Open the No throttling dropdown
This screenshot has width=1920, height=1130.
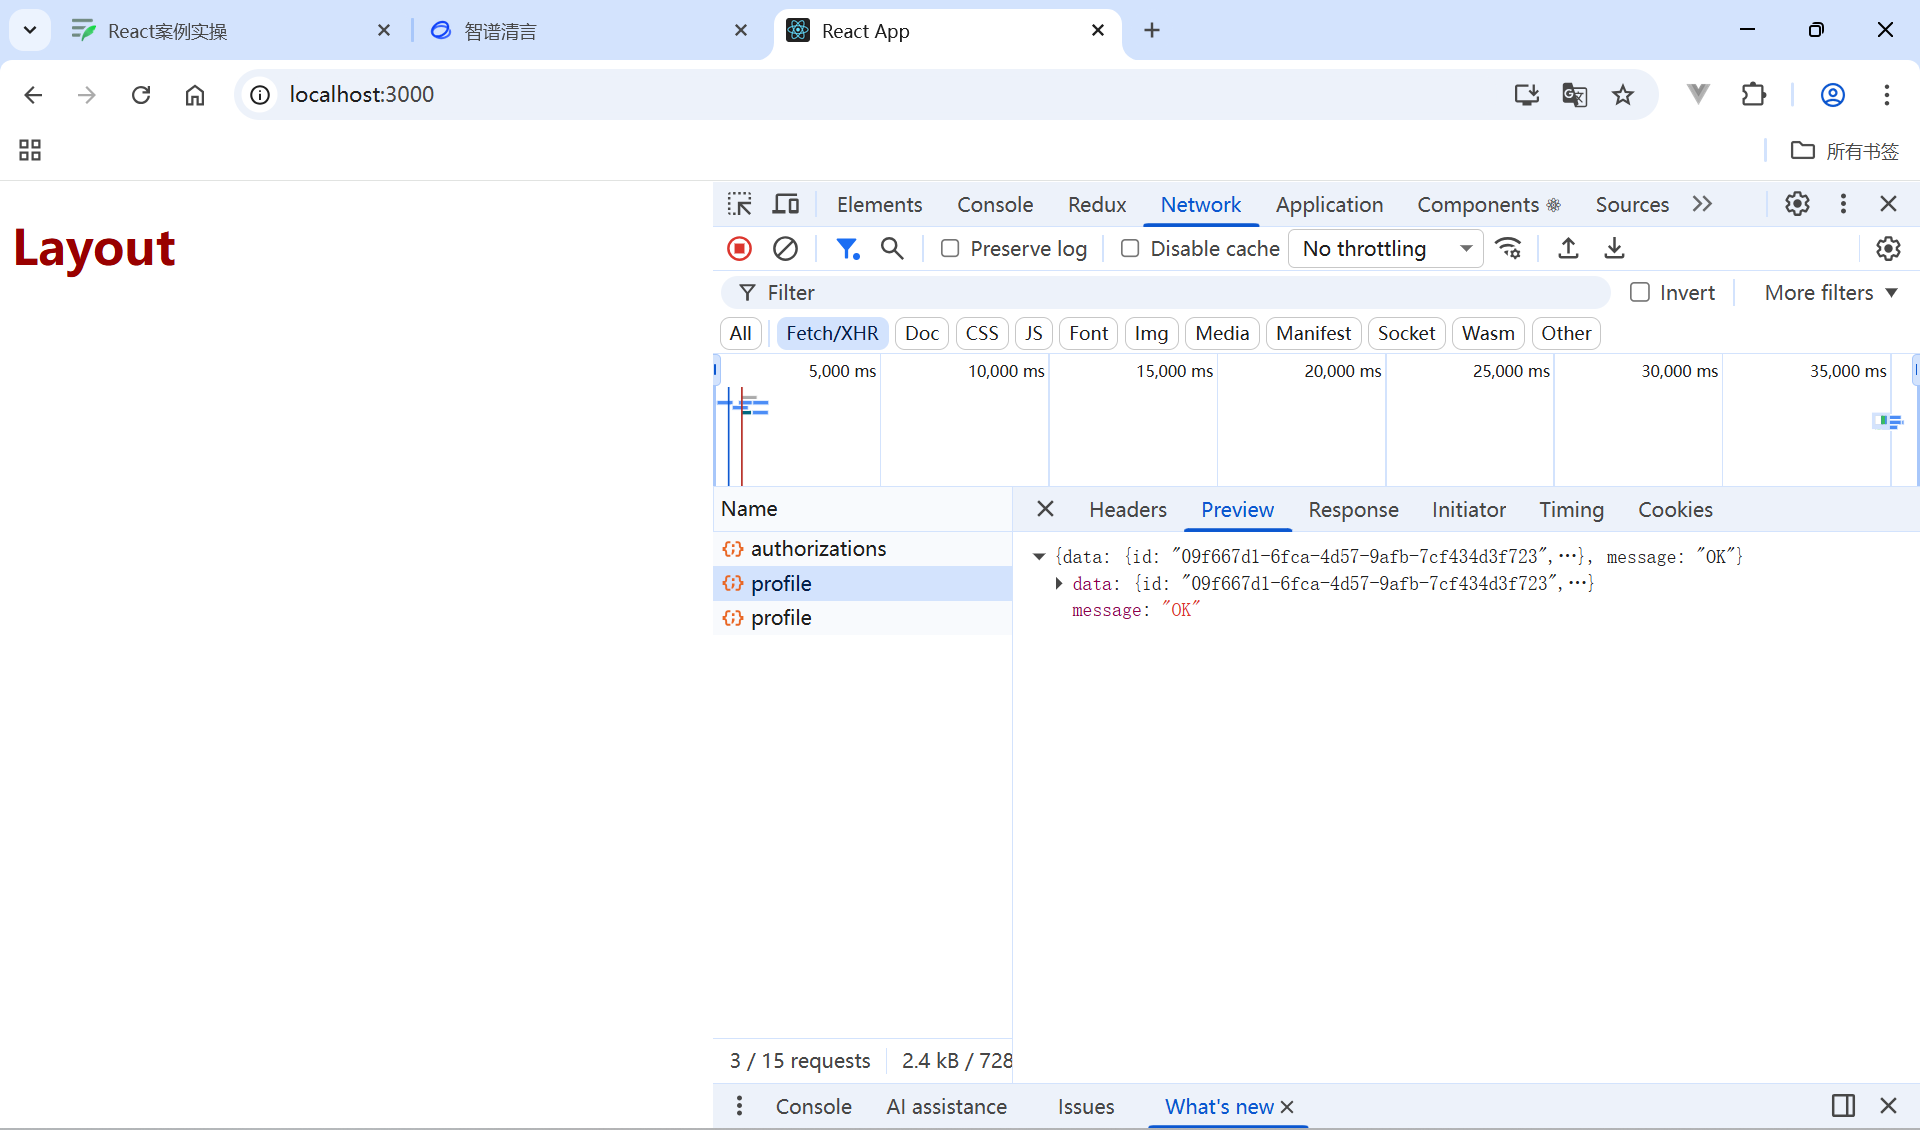1386,248
